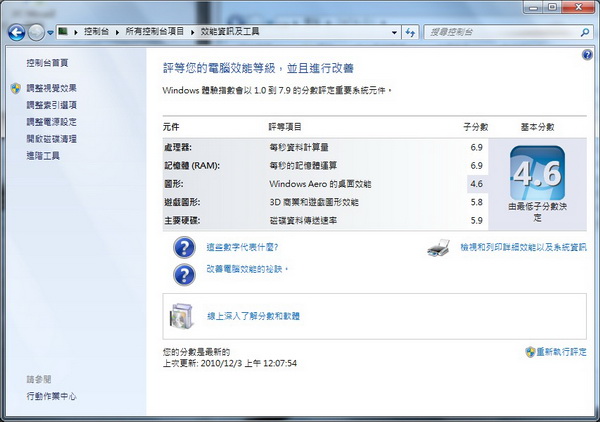Open address bar history dropdown
The image size is (600, 422).
coord(394,33)
